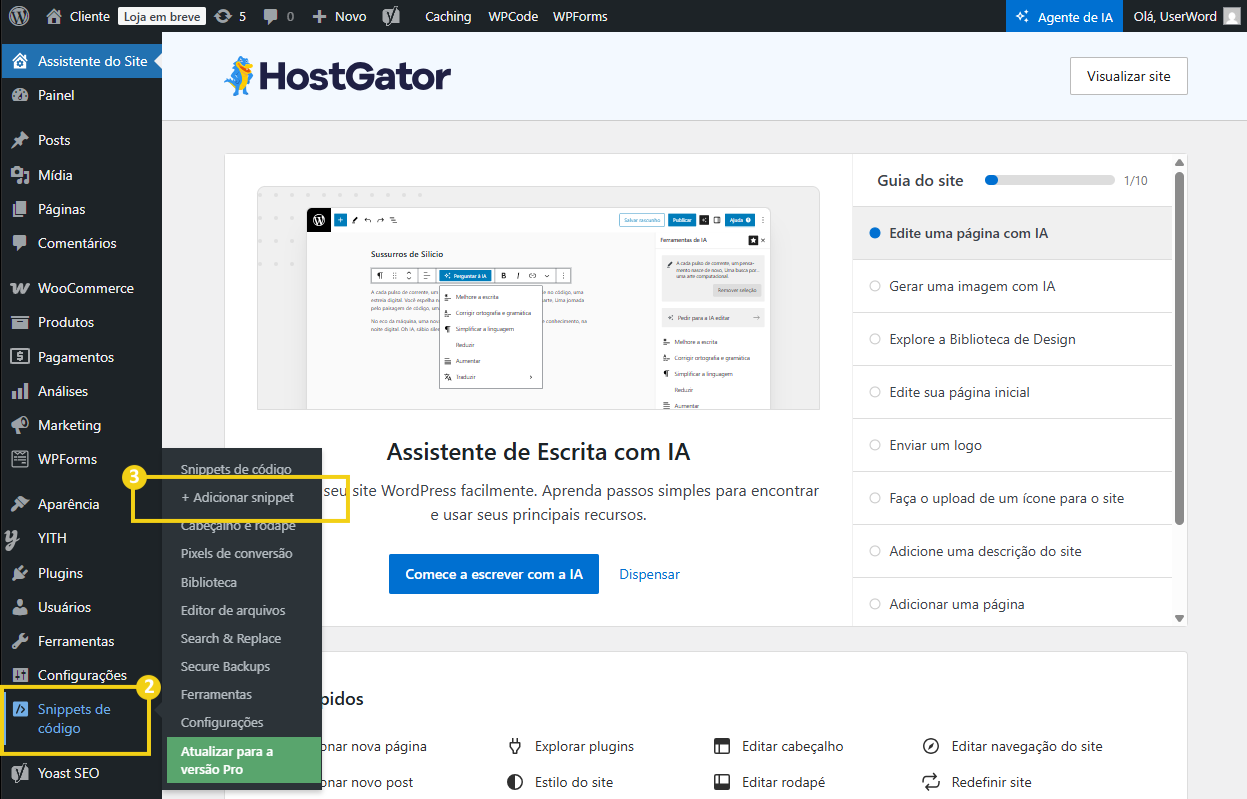Click the Painel dashboard icon
The image size is (1247, 799).
(20, 95)
